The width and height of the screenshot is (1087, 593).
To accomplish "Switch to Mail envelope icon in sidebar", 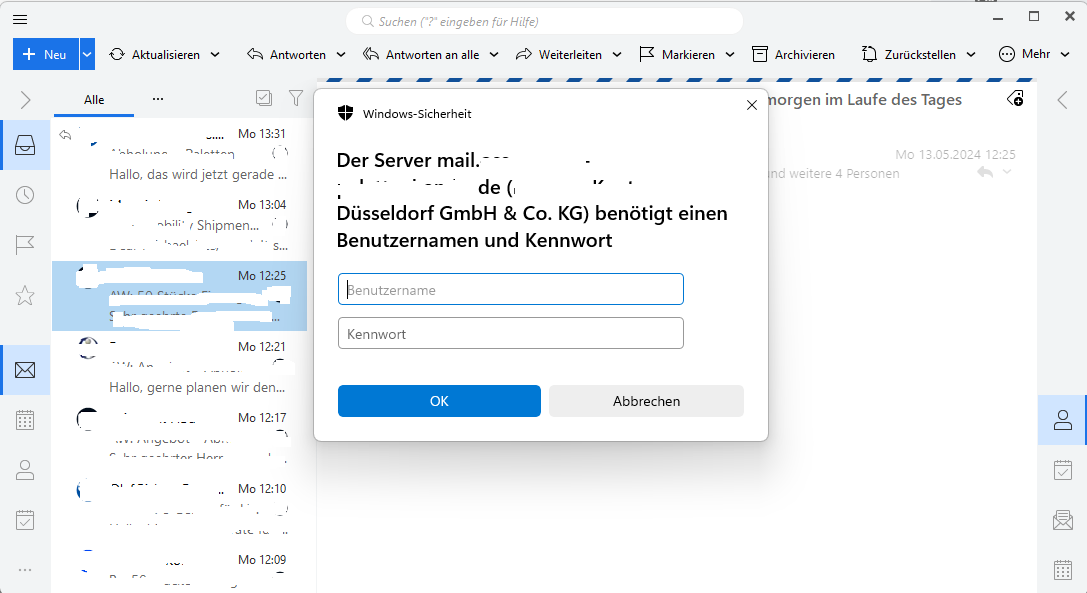I will [x=25, y=370].
